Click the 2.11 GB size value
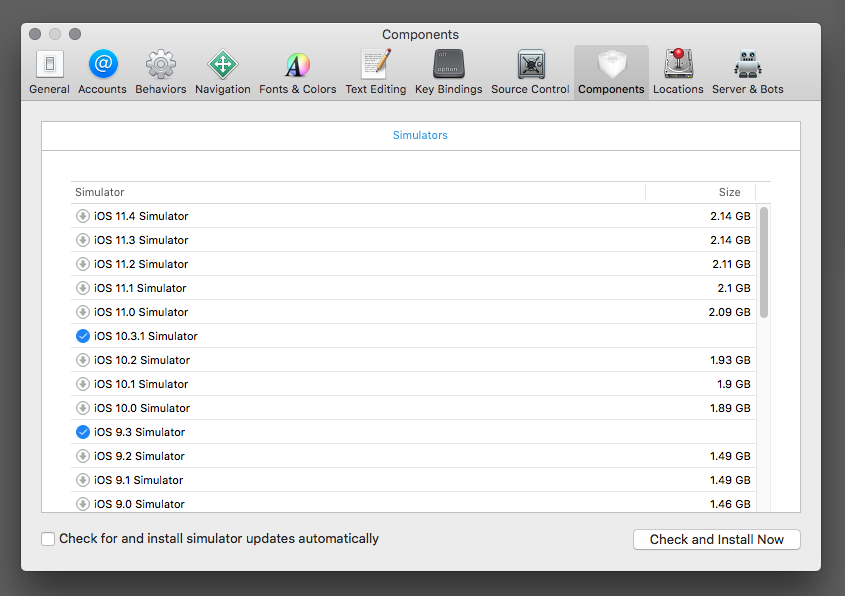Viewport: 845px width, 596px height. click(x=731, y=264)
